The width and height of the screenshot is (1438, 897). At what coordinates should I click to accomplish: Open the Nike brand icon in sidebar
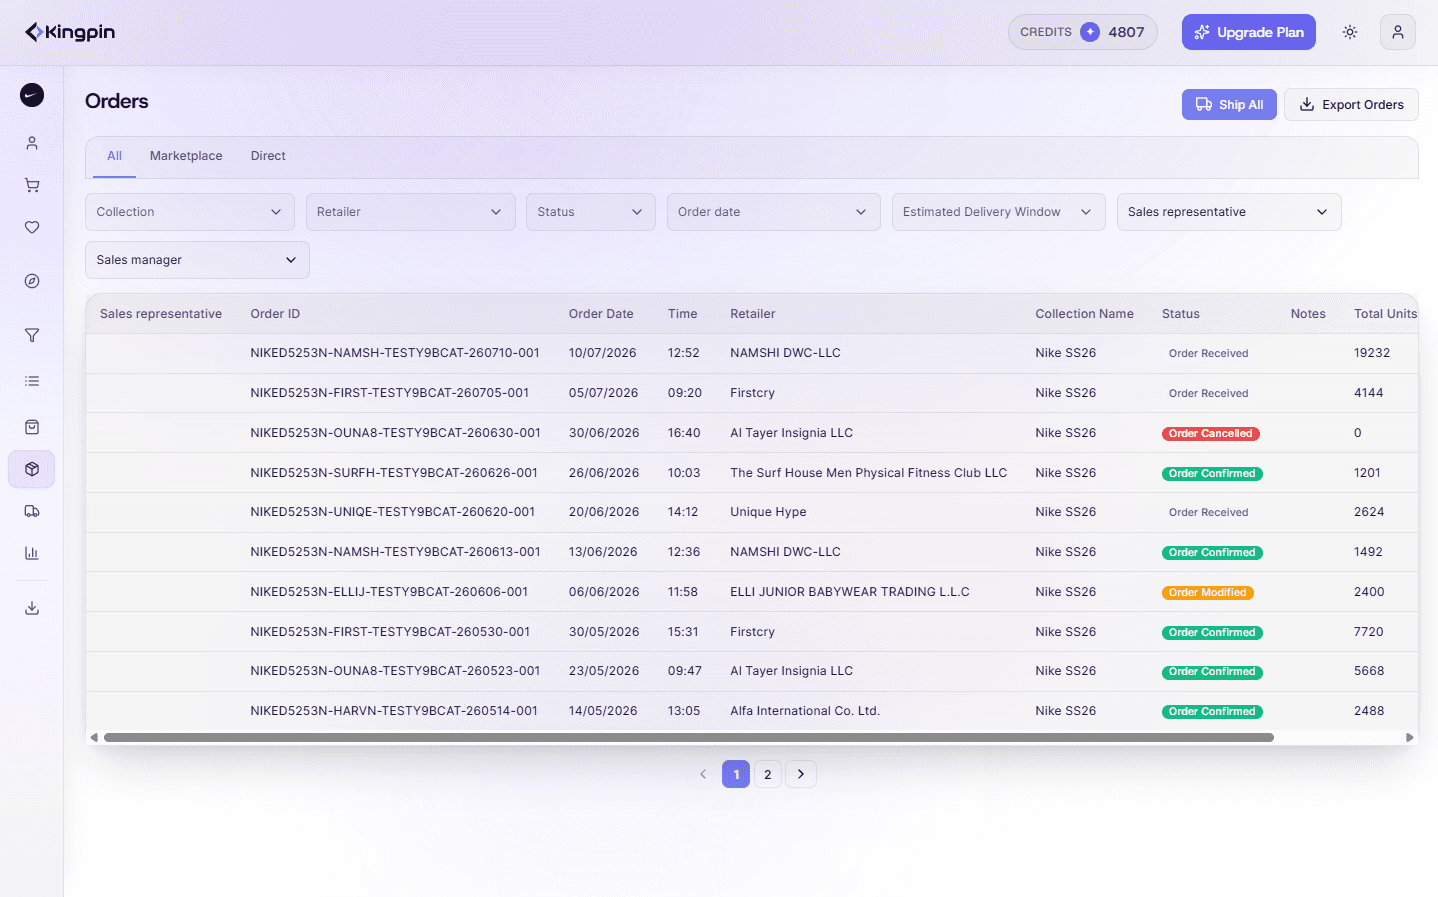click(x=32, y=95)
